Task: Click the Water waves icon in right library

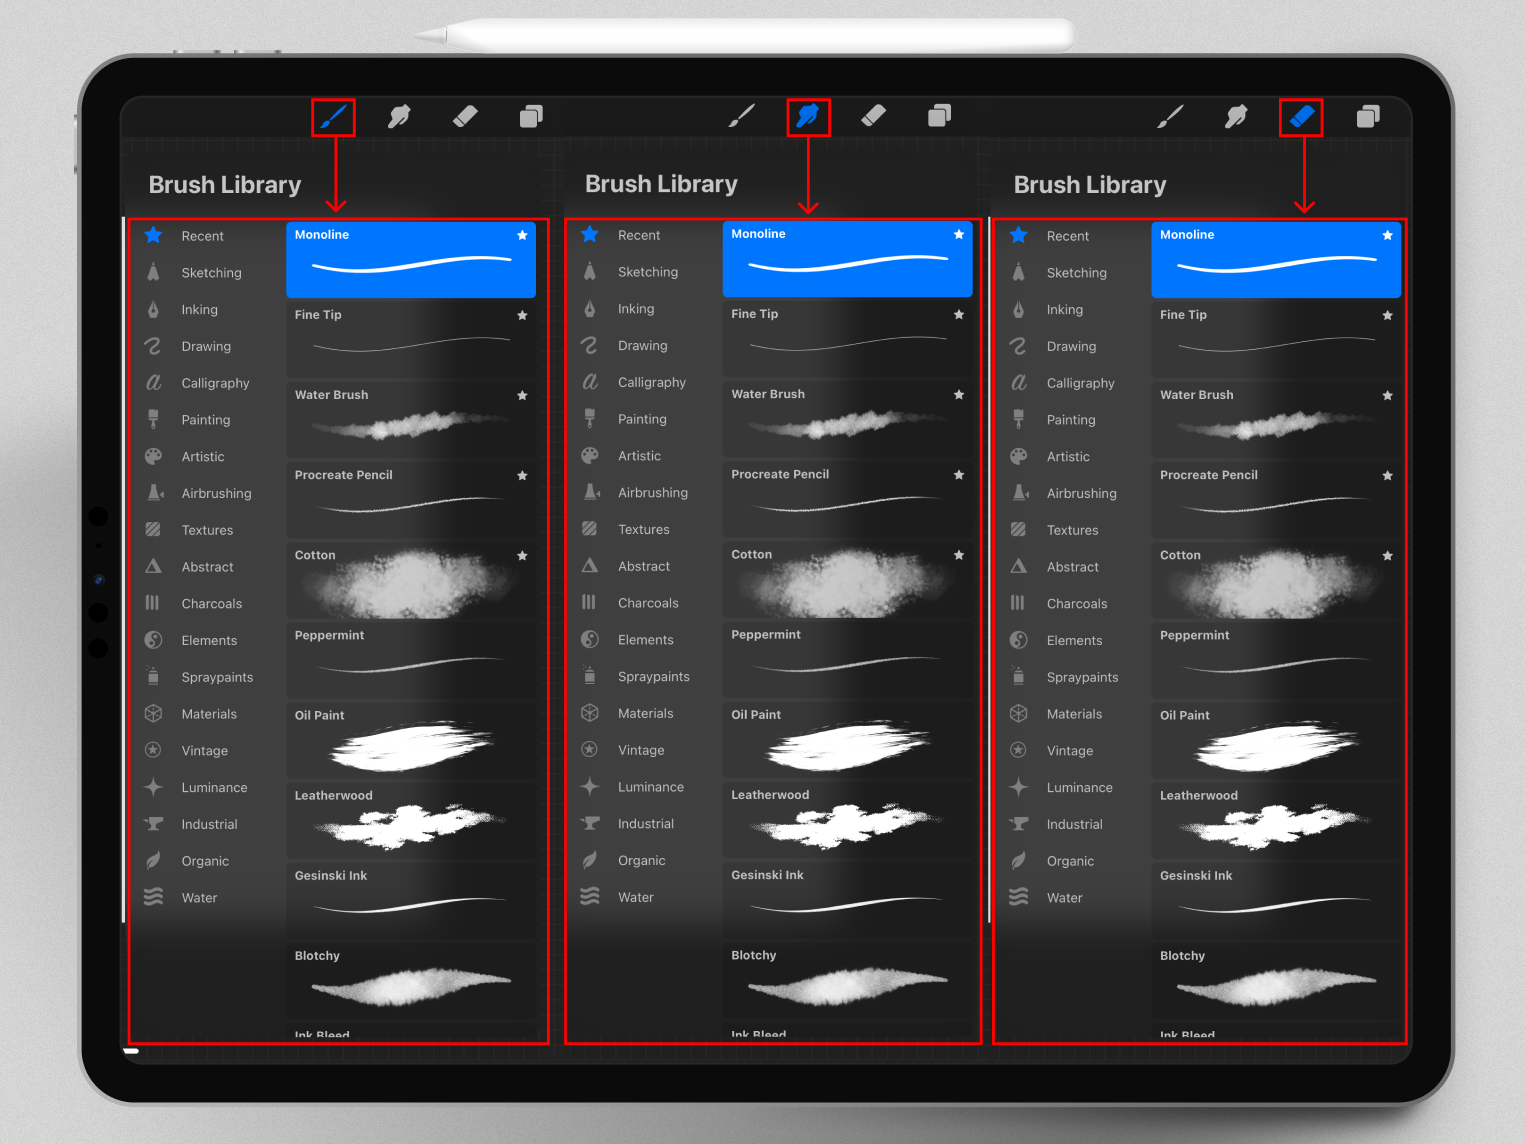Action: [1018, 897]
